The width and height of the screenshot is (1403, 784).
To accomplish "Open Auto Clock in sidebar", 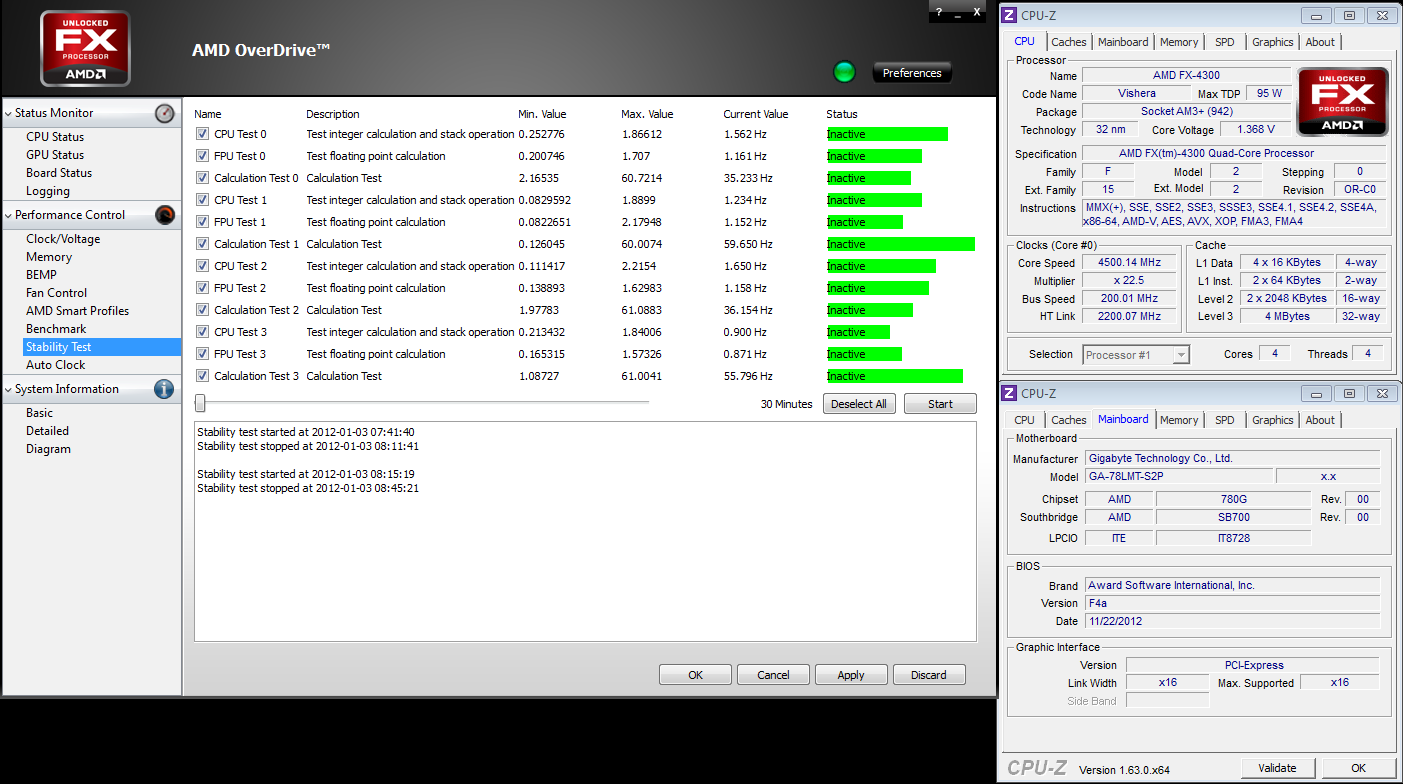I will pos(56,365).
